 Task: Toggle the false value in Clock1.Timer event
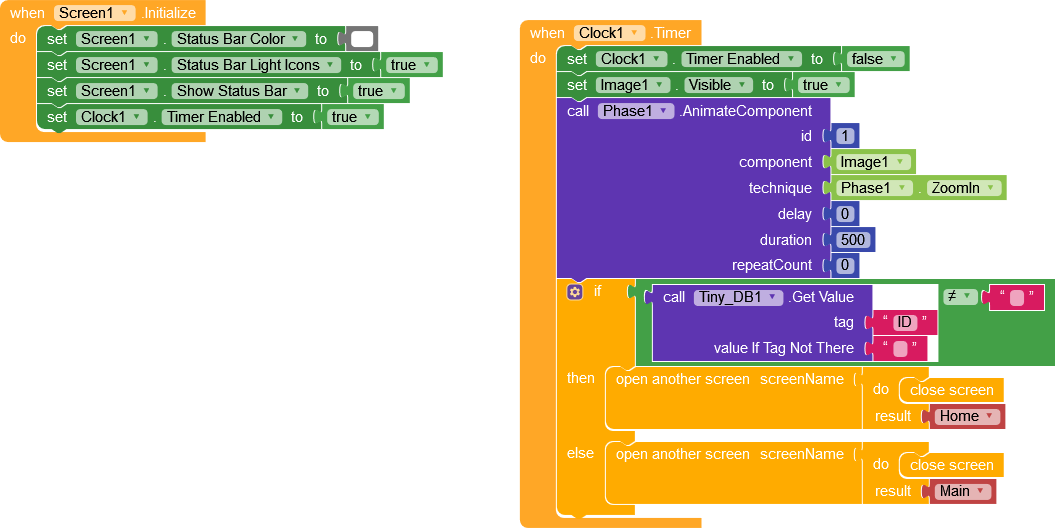[x=875, y=59]
